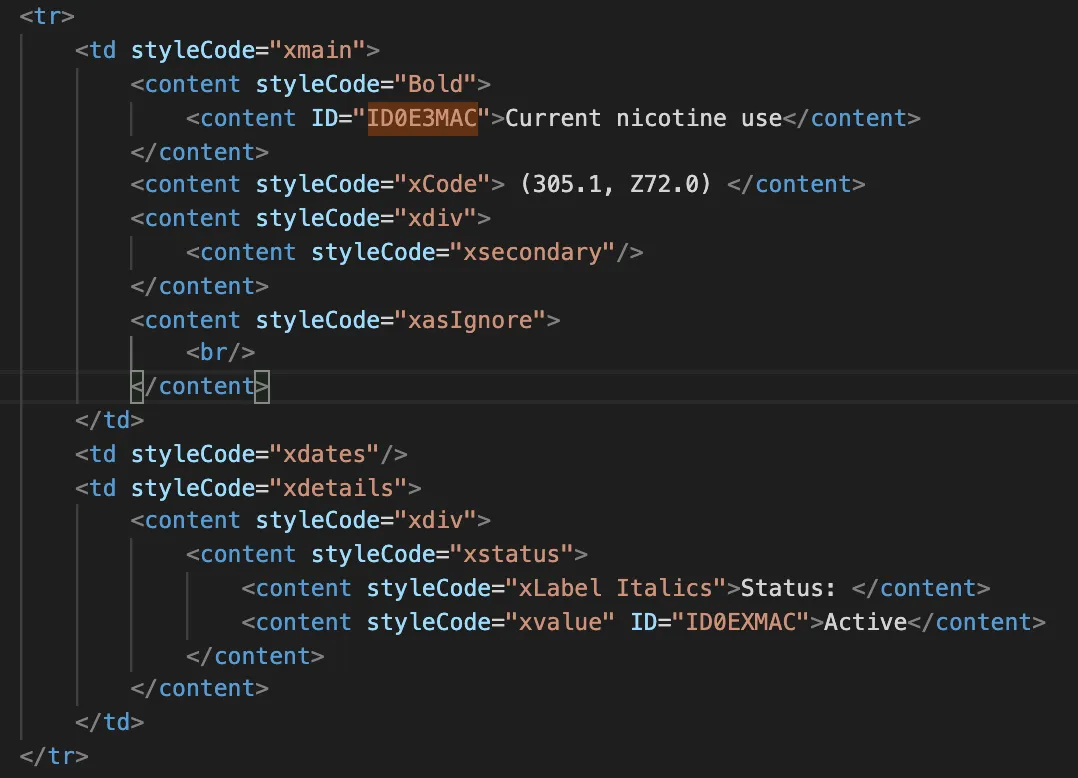Click the "Status:" label text

(x=788, y=588)
